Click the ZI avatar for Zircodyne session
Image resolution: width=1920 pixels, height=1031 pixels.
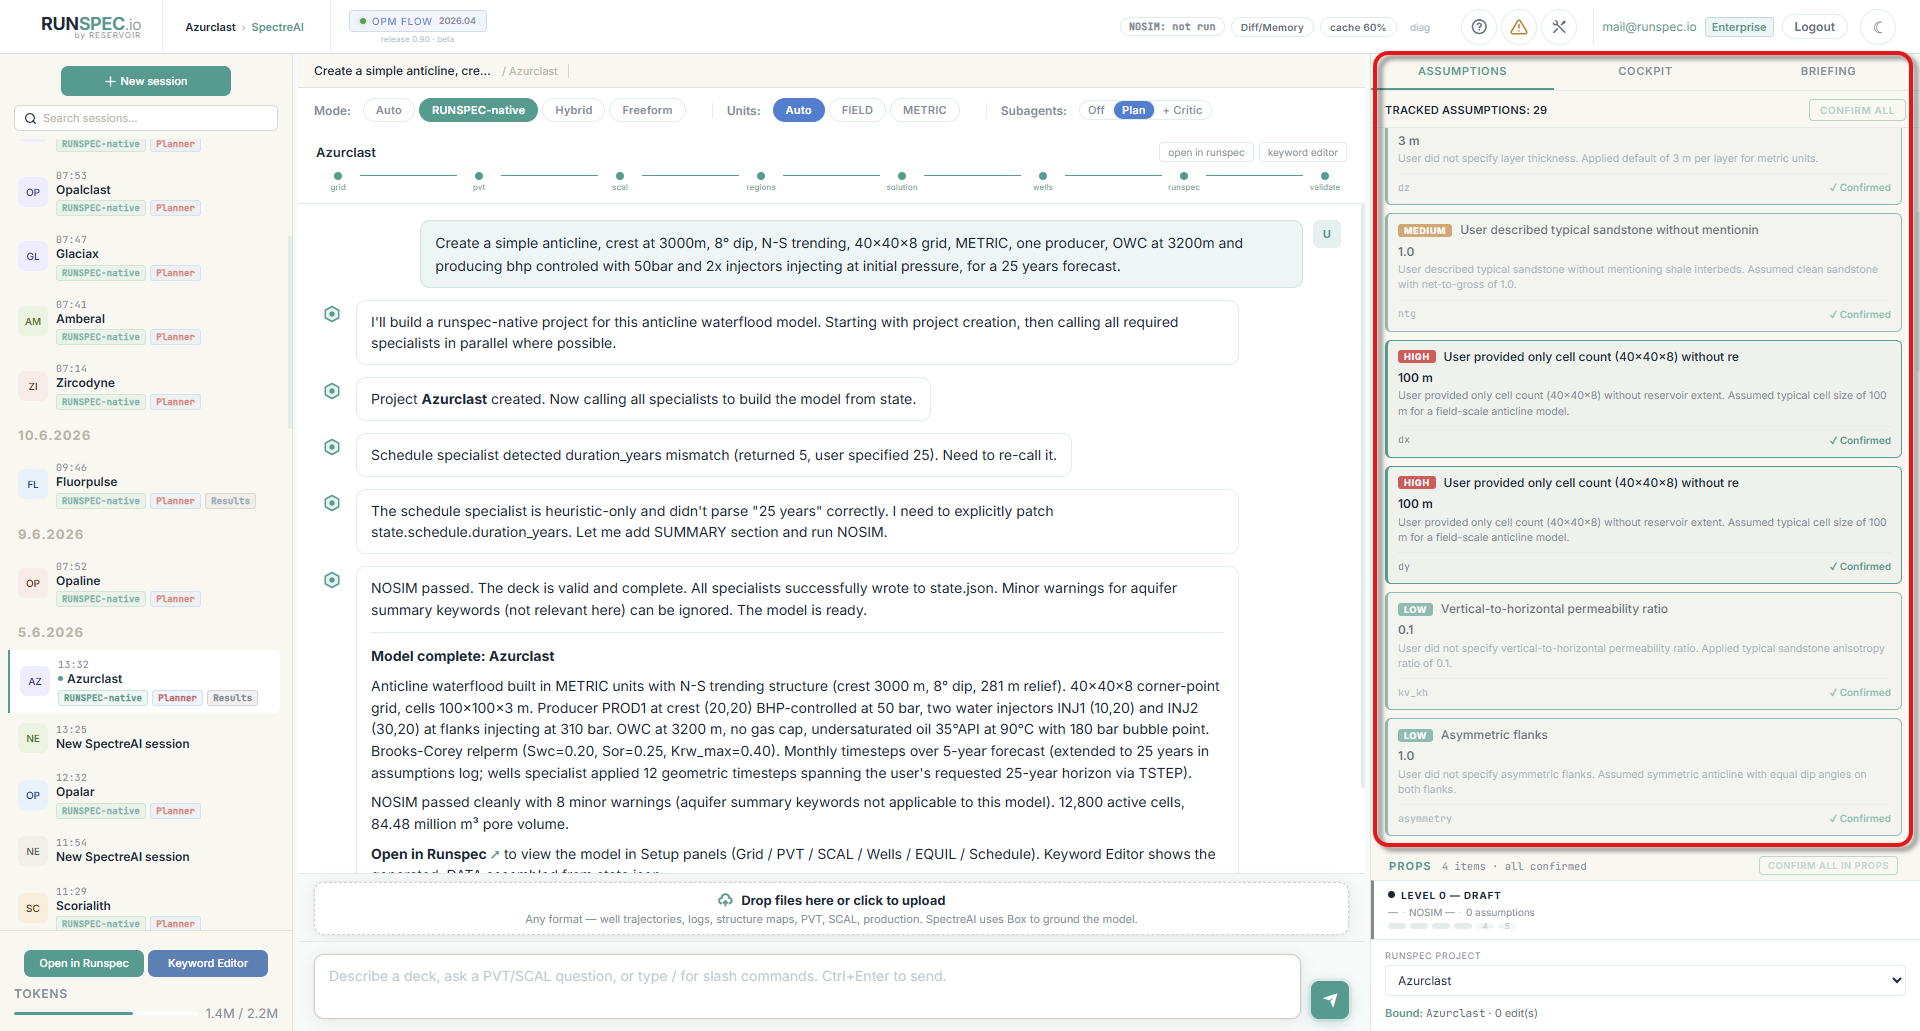pyautogui.click(x=33, y=386)
